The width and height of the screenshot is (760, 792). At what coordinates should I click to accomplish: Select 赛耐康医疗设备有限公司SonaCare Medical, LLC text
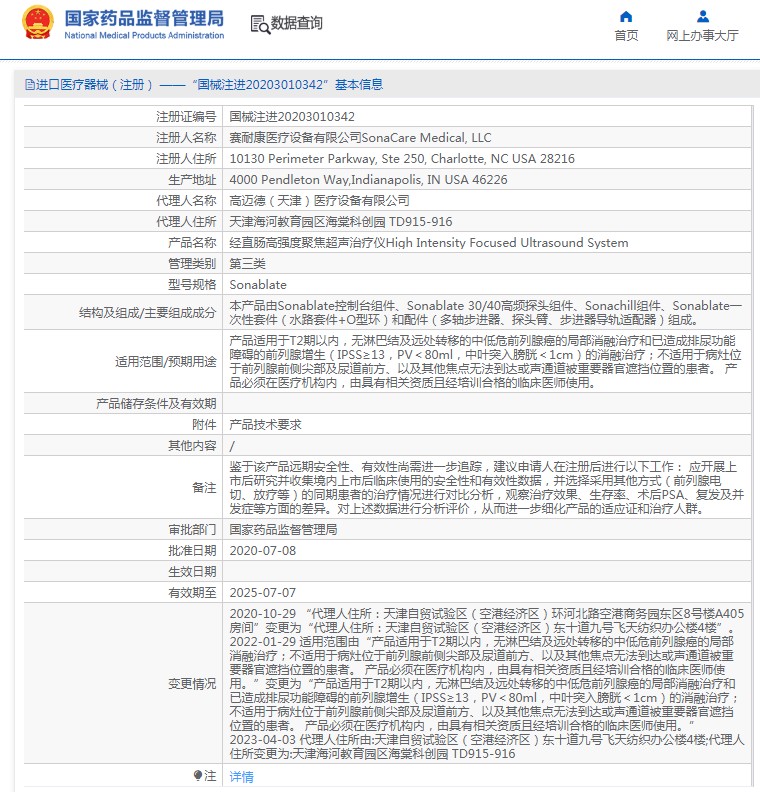(360, 137)
